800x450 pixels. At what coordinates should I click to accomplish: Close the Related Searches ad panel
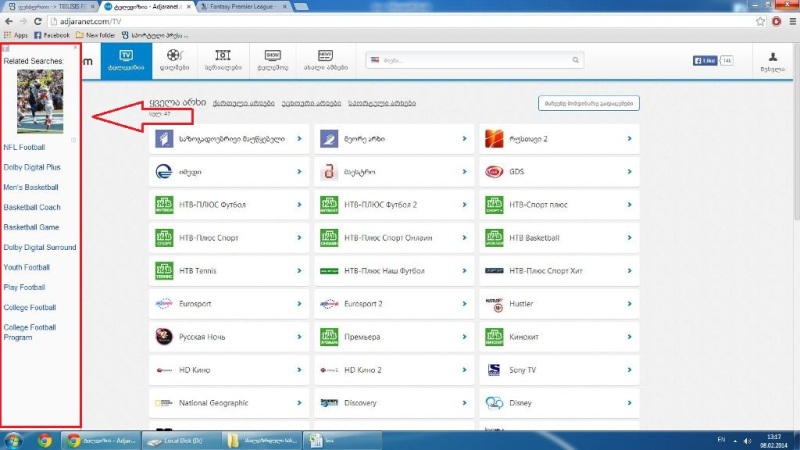pos(75,47)
